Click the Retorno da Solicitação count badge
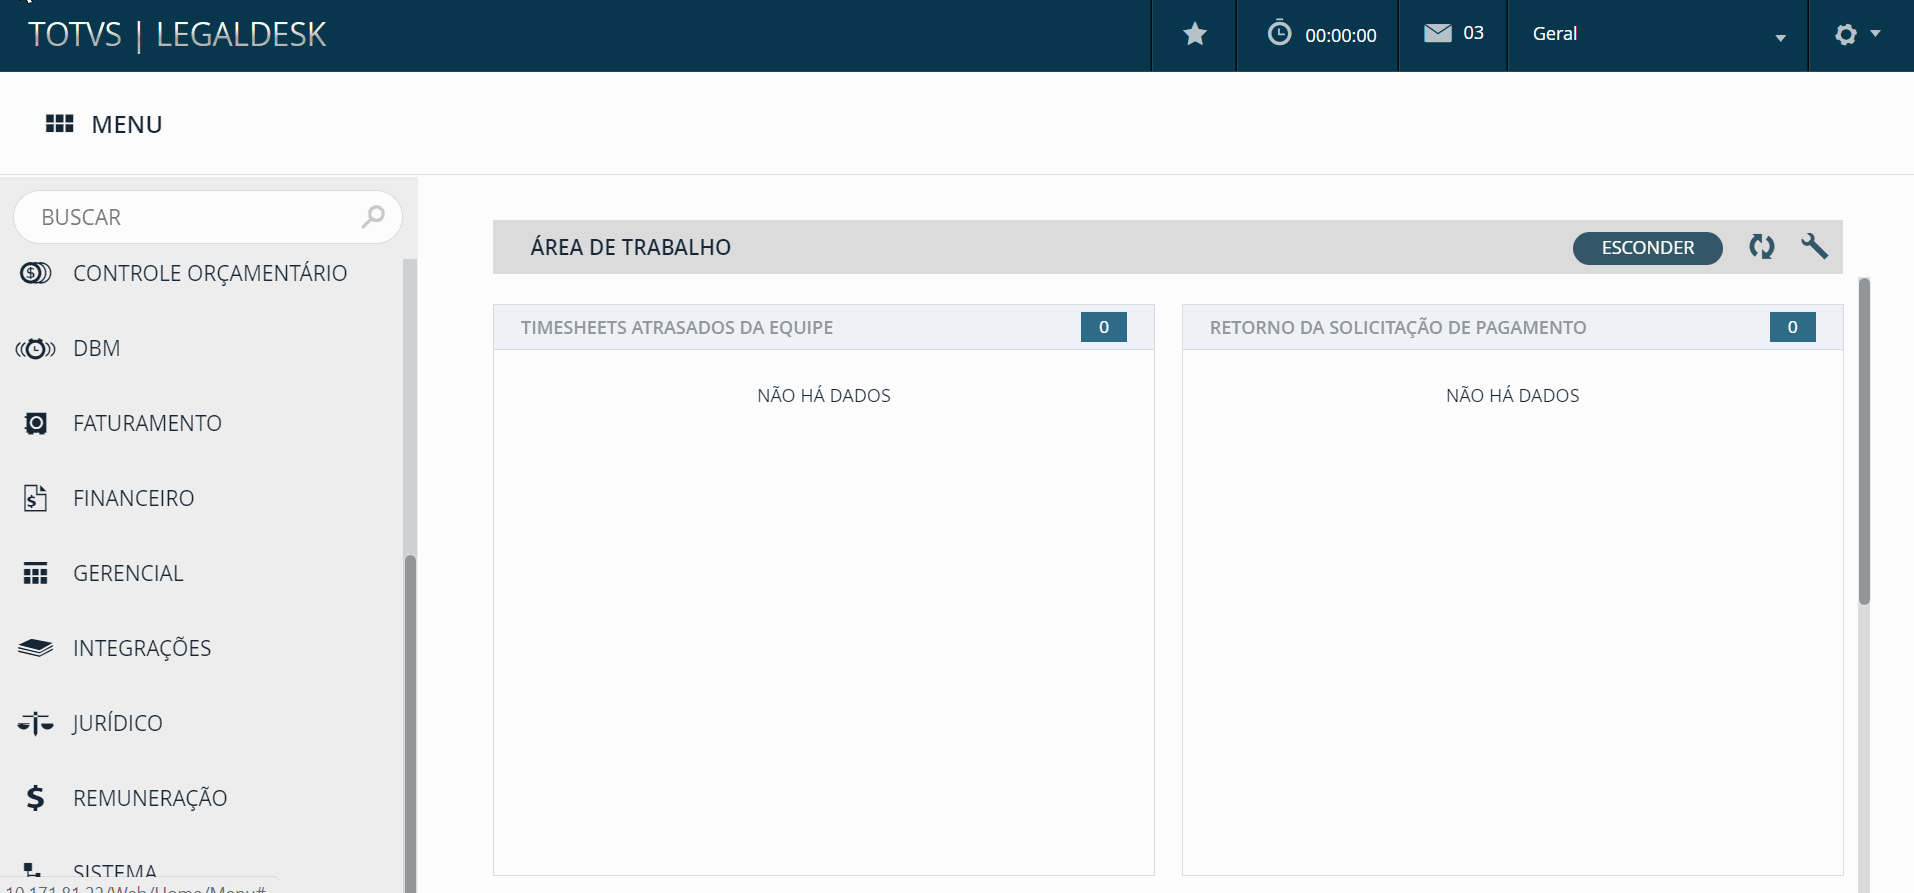 tap(1792, 327)
